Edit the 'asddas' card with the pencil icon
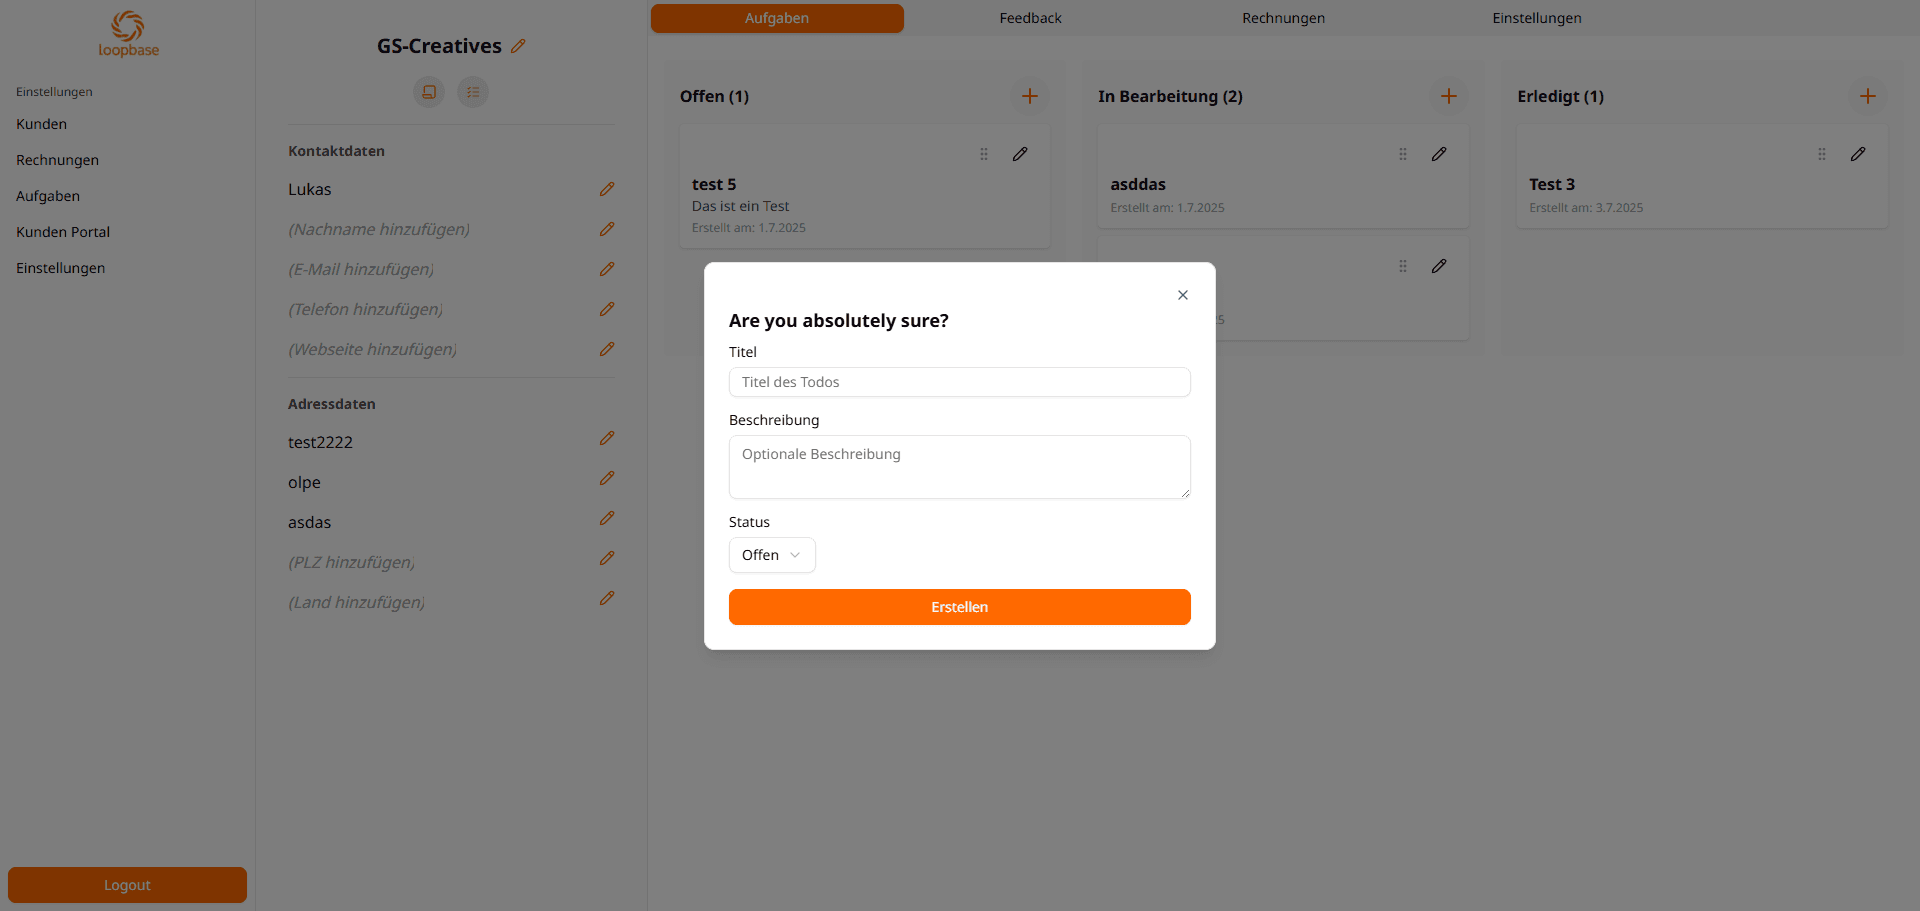This screenshot has width=1920, height=911. [x=1439, y=154]
